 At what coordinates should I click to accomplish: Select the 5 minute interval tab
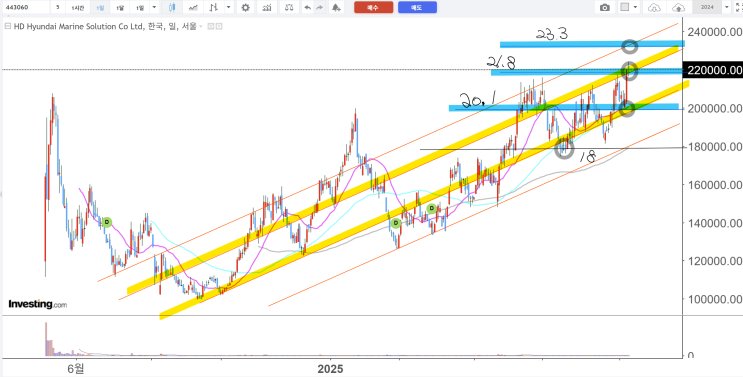tap(57, 8)
